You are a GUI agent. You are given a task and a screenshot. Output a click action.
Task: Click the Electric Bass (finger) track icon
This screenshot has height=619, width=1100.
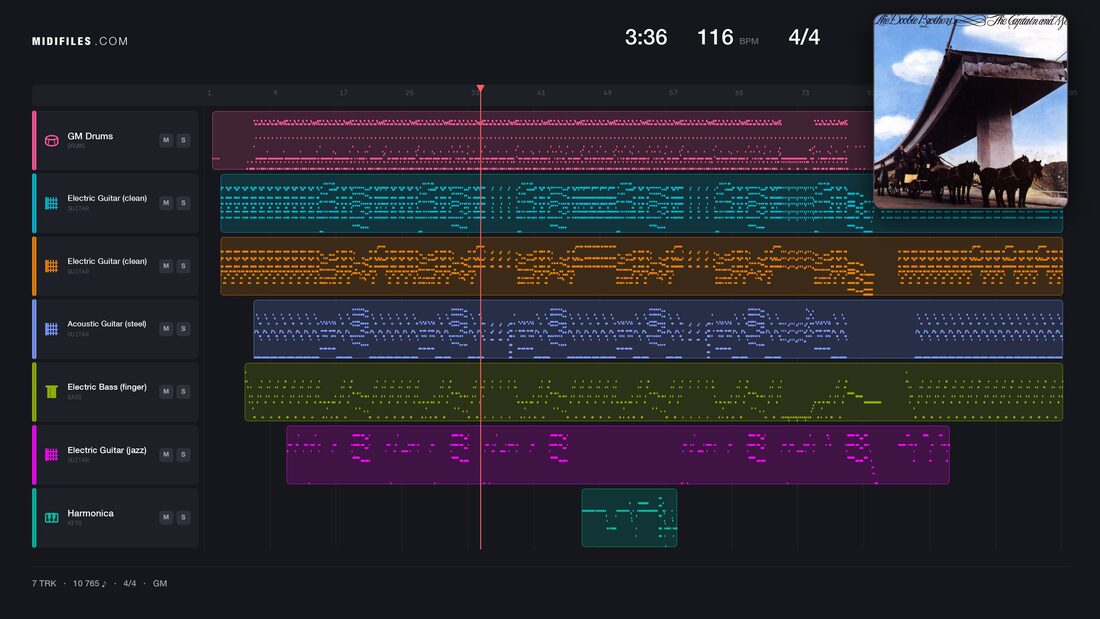pos(51,392)
